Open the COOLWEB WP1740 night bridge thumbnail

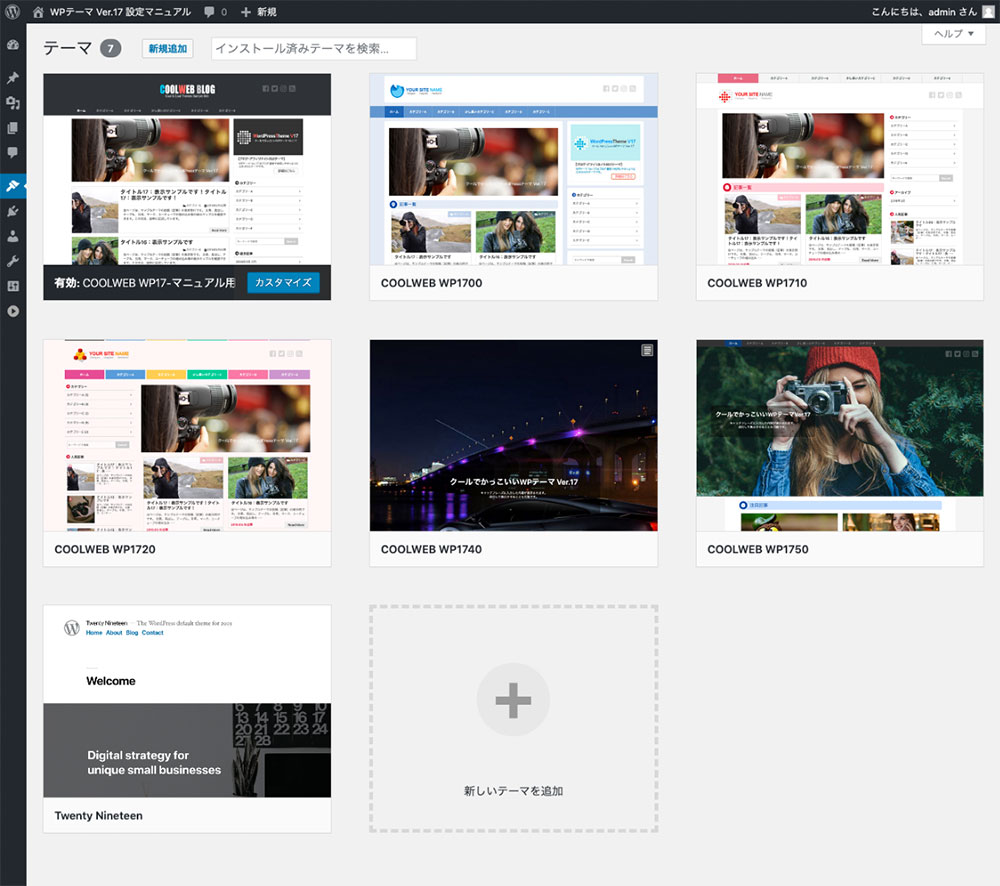click(513, 435)
